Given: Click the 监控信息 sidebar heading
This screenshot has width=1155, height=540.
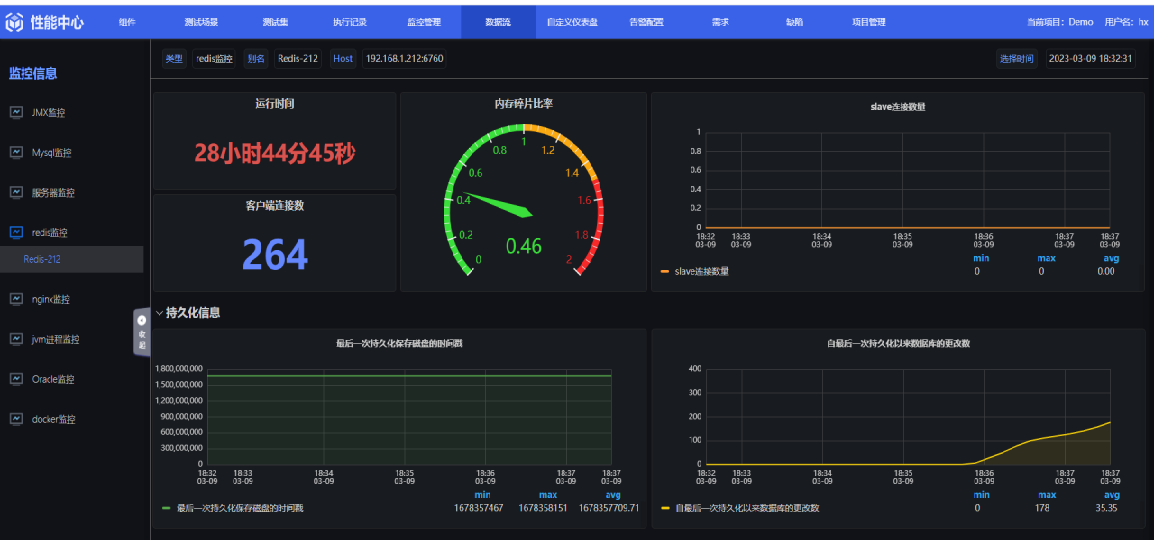Looking at the screenshot, I should coord(33,73).
